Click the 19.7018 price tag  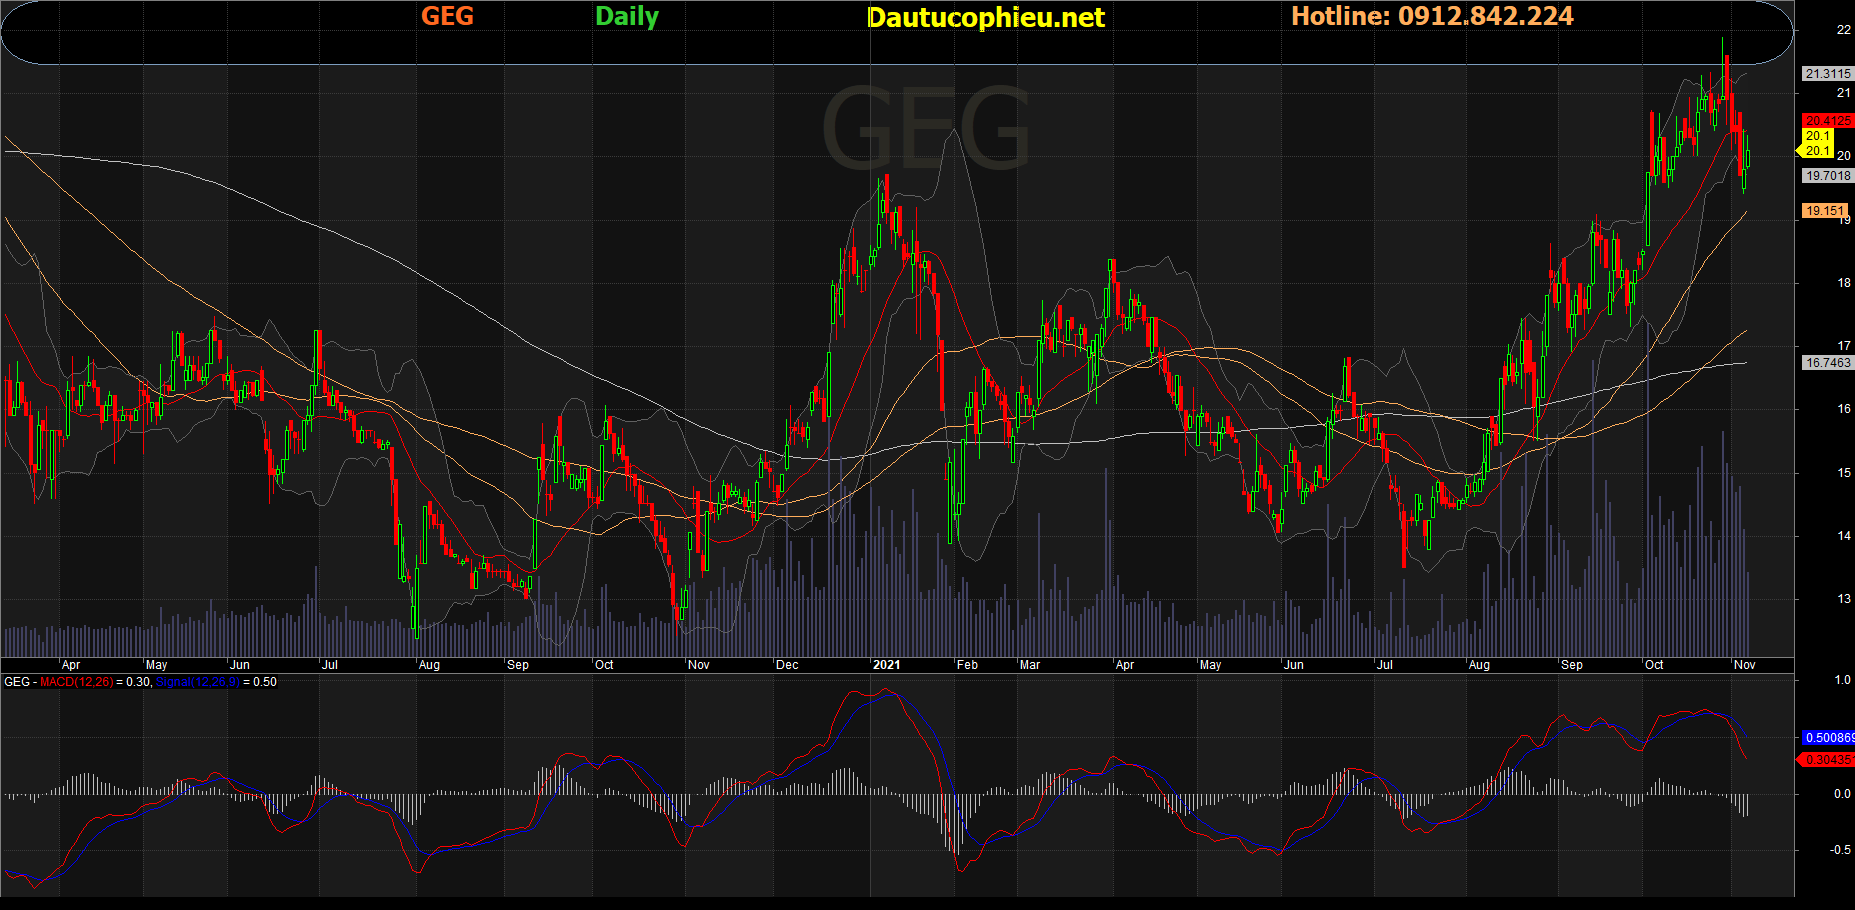point(1827,176)
